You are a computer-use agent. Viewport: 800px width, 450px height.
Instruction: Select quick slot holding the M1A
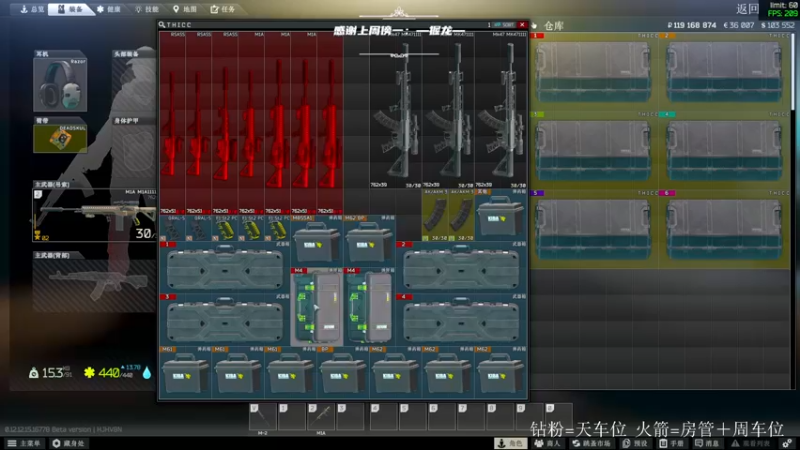tap(321, 416)
